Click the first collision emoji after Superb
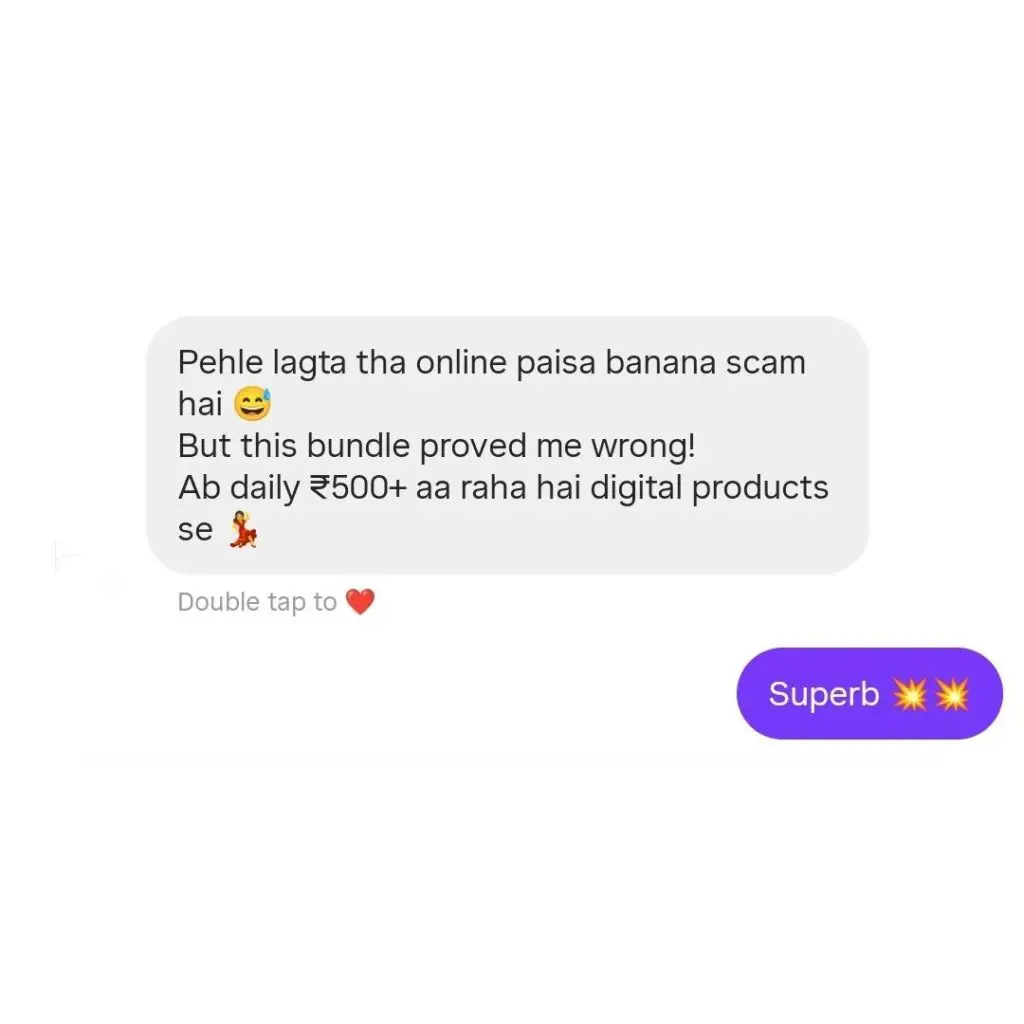Viewport: 1024px width, 1024px height. point(910,694)
